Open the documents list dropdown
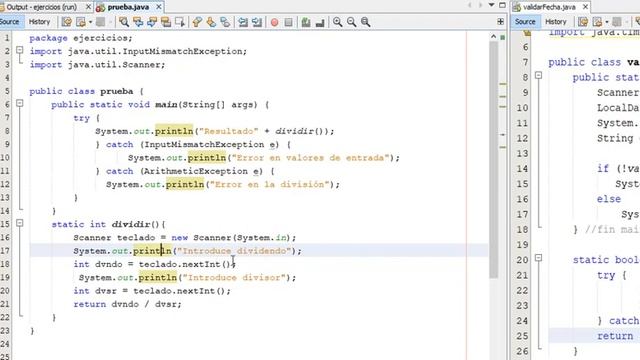This screenshot has width=640, height=360. 492,5
